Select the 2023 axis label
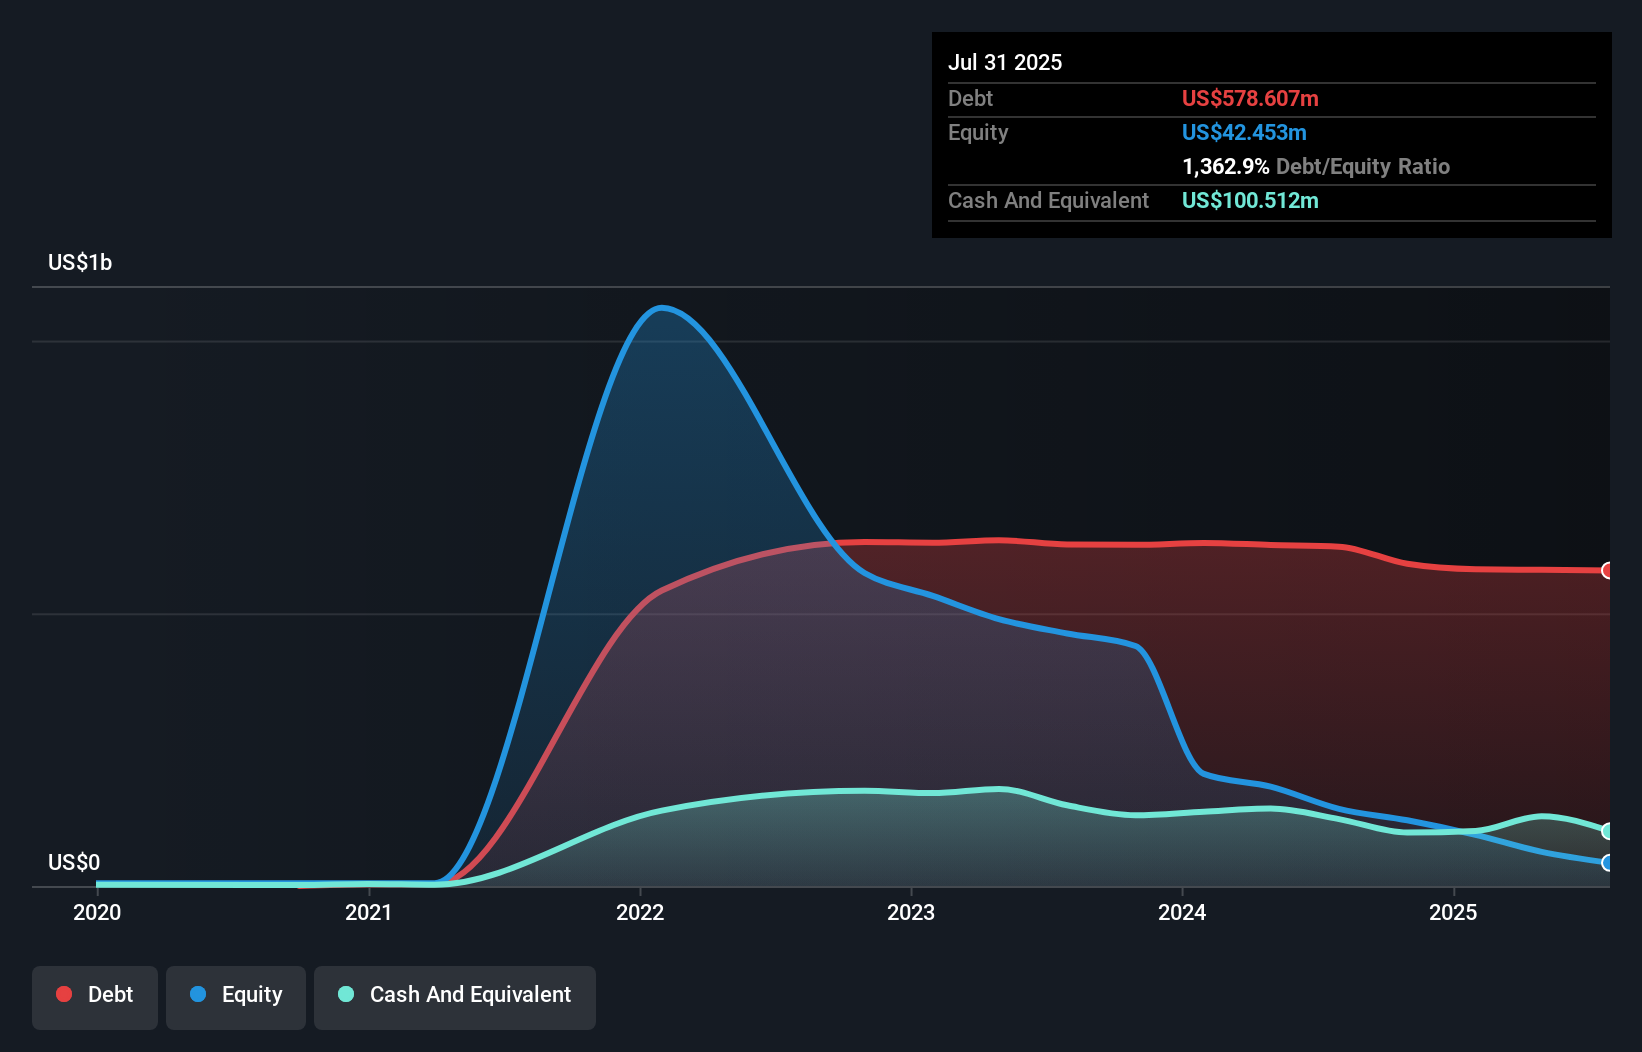Viewport: 1642px width, 1052px height. (x=911, y=913)
